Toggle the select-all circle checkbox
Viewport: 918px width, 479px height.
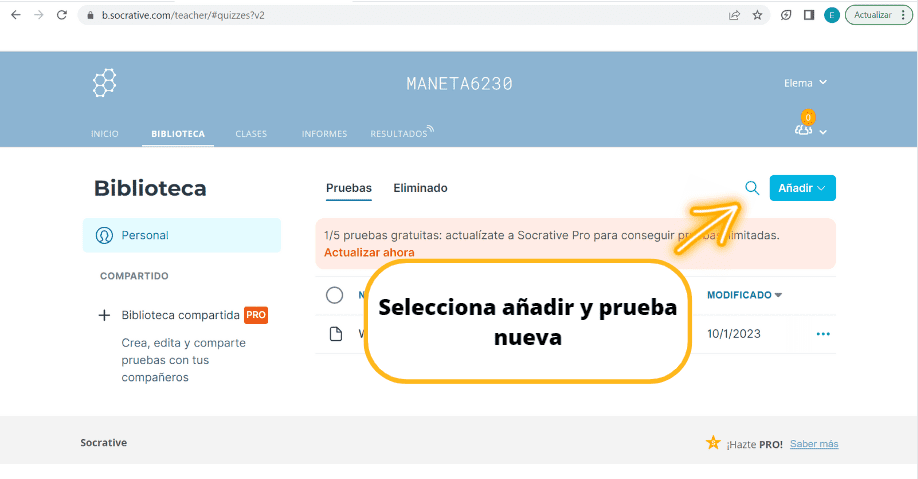[334, 295]
